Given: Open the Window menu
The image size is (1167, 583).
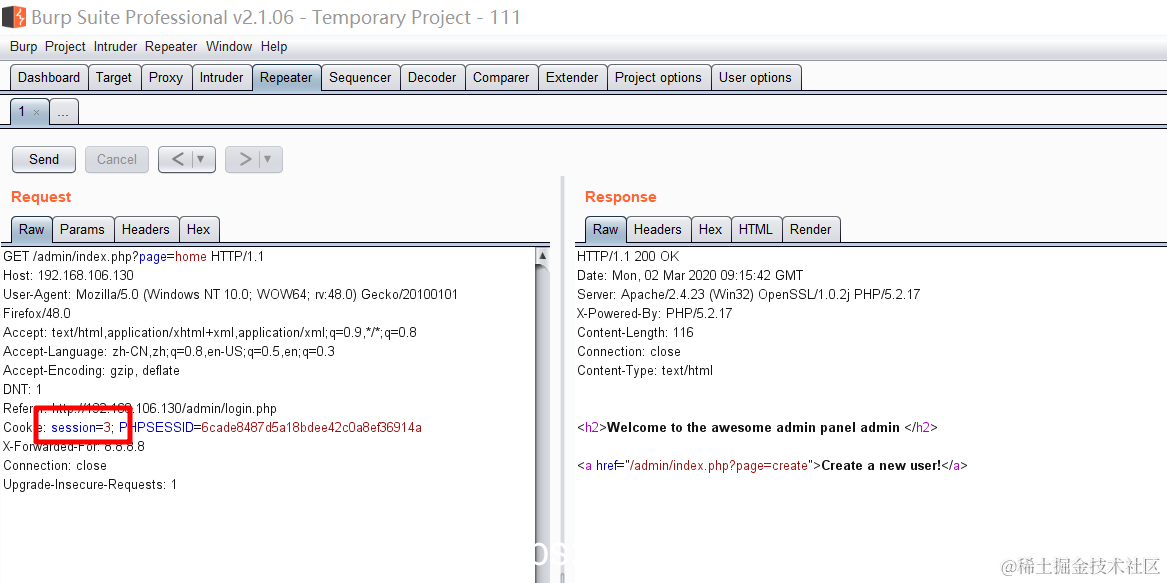Looking at the screenshot, I should 229,46.
